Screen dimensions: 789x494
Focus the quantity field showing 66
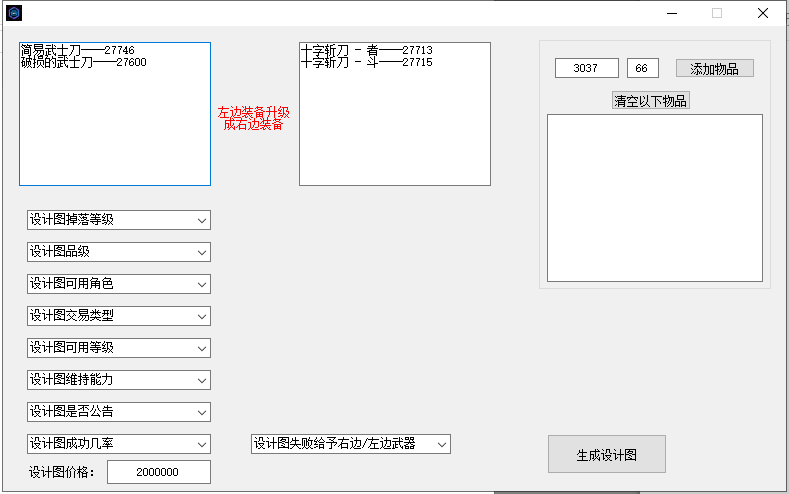(x=642, y=69)
